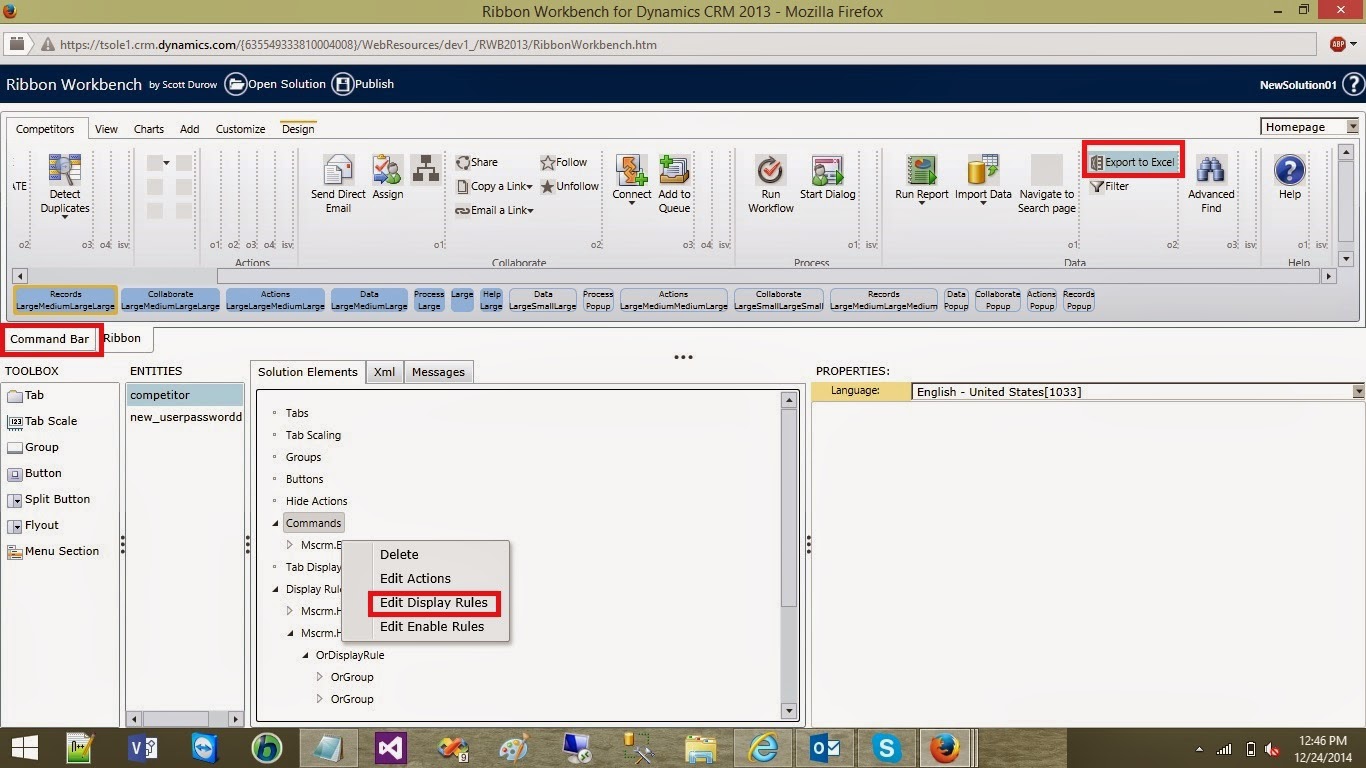
Task: Toggle Unfollow in the Collaborate group
Action: 568,186
